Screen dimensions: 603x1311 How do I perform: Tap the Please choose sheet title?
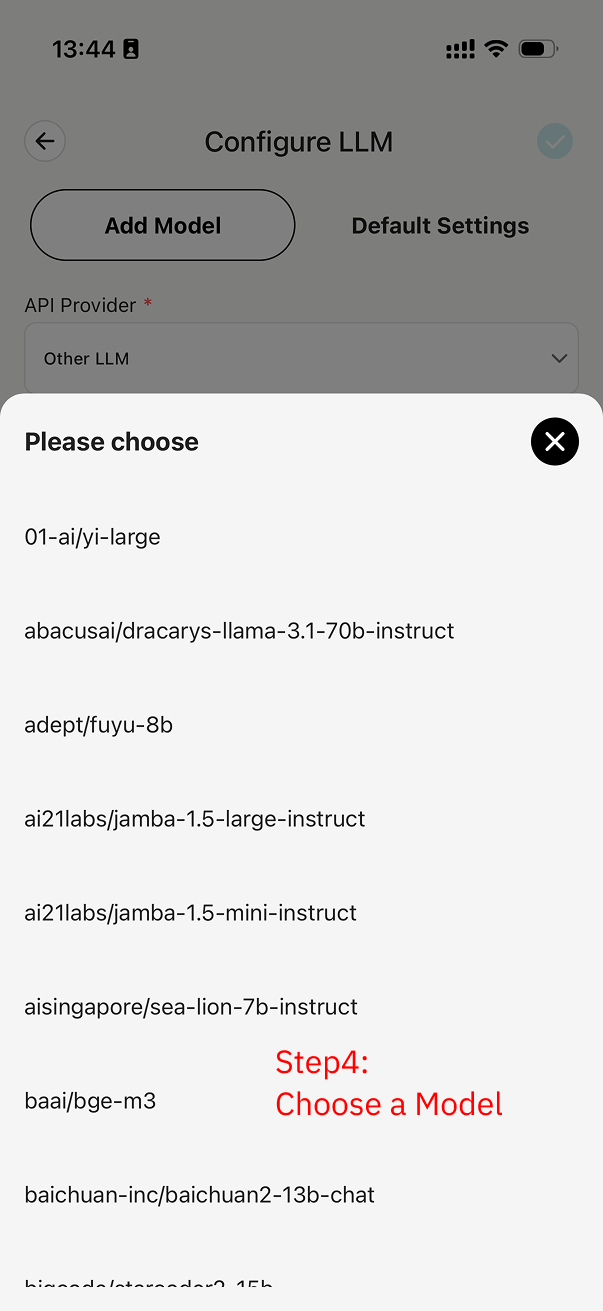(x=112, y=442)
